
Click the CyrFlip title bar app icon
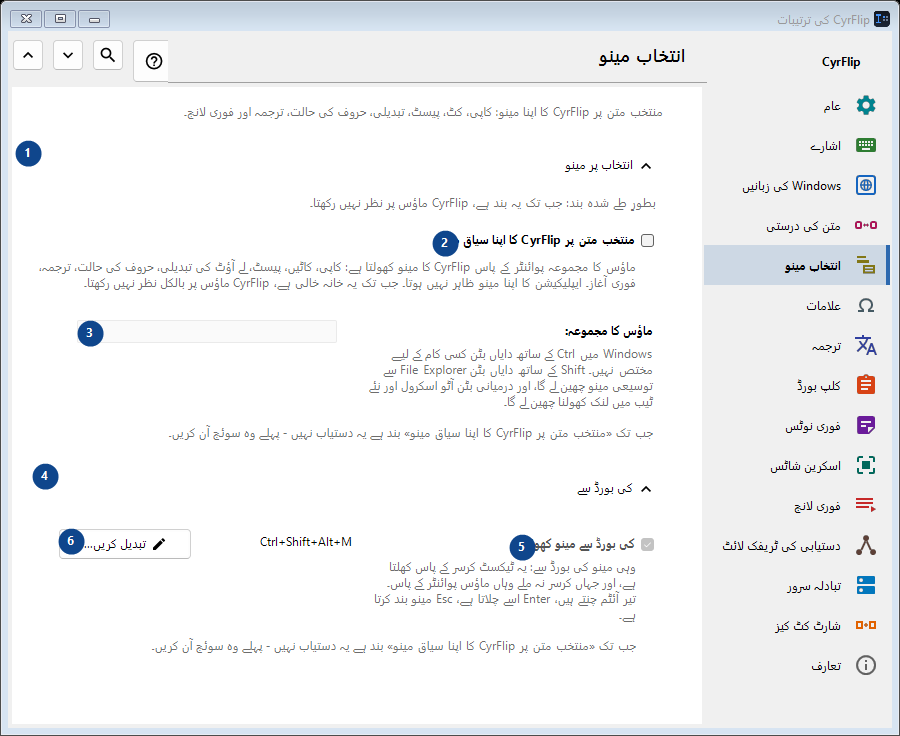tap(882, 19)
